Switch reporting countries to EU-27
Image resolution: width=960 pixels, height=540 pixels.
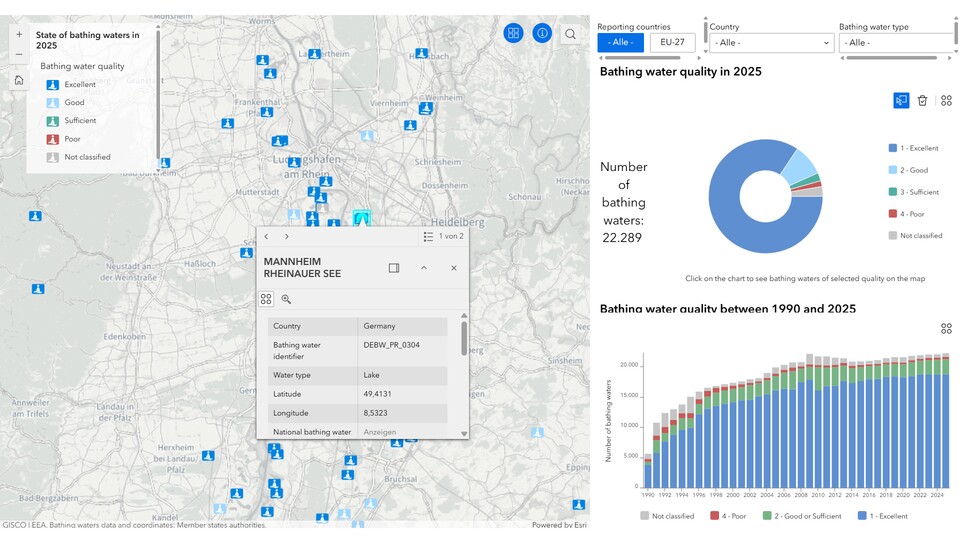click(672, 42)
